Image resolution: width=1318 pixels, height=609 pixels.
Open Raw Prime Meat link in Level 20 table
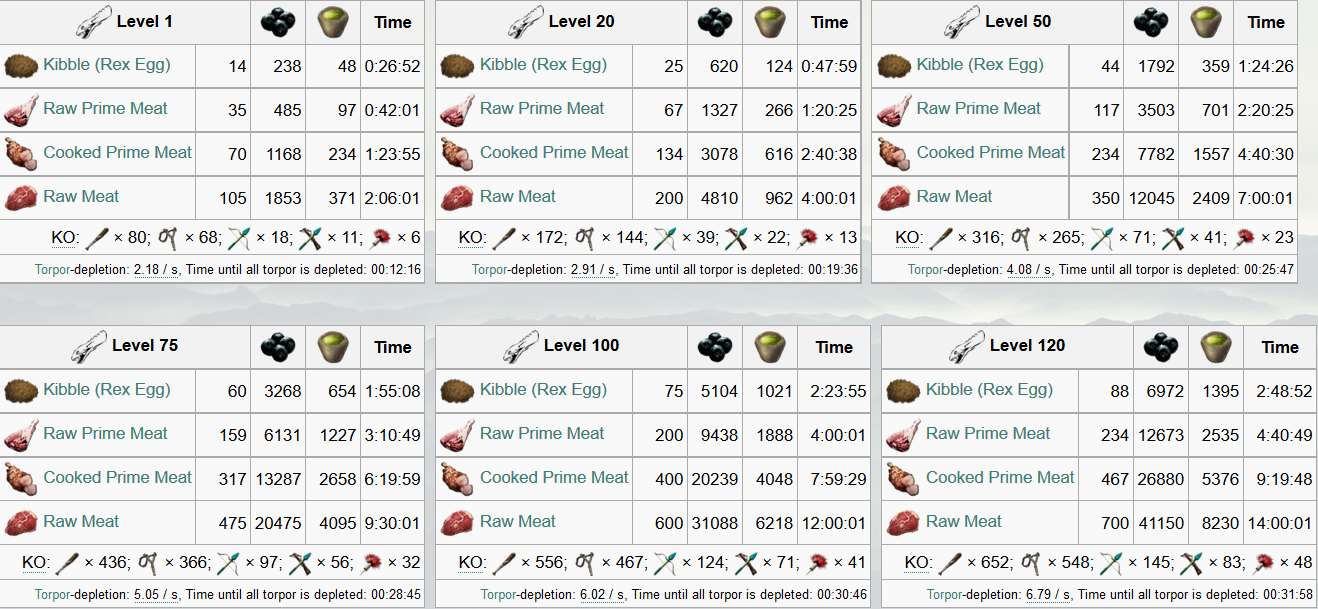click(x=542, y=109)
